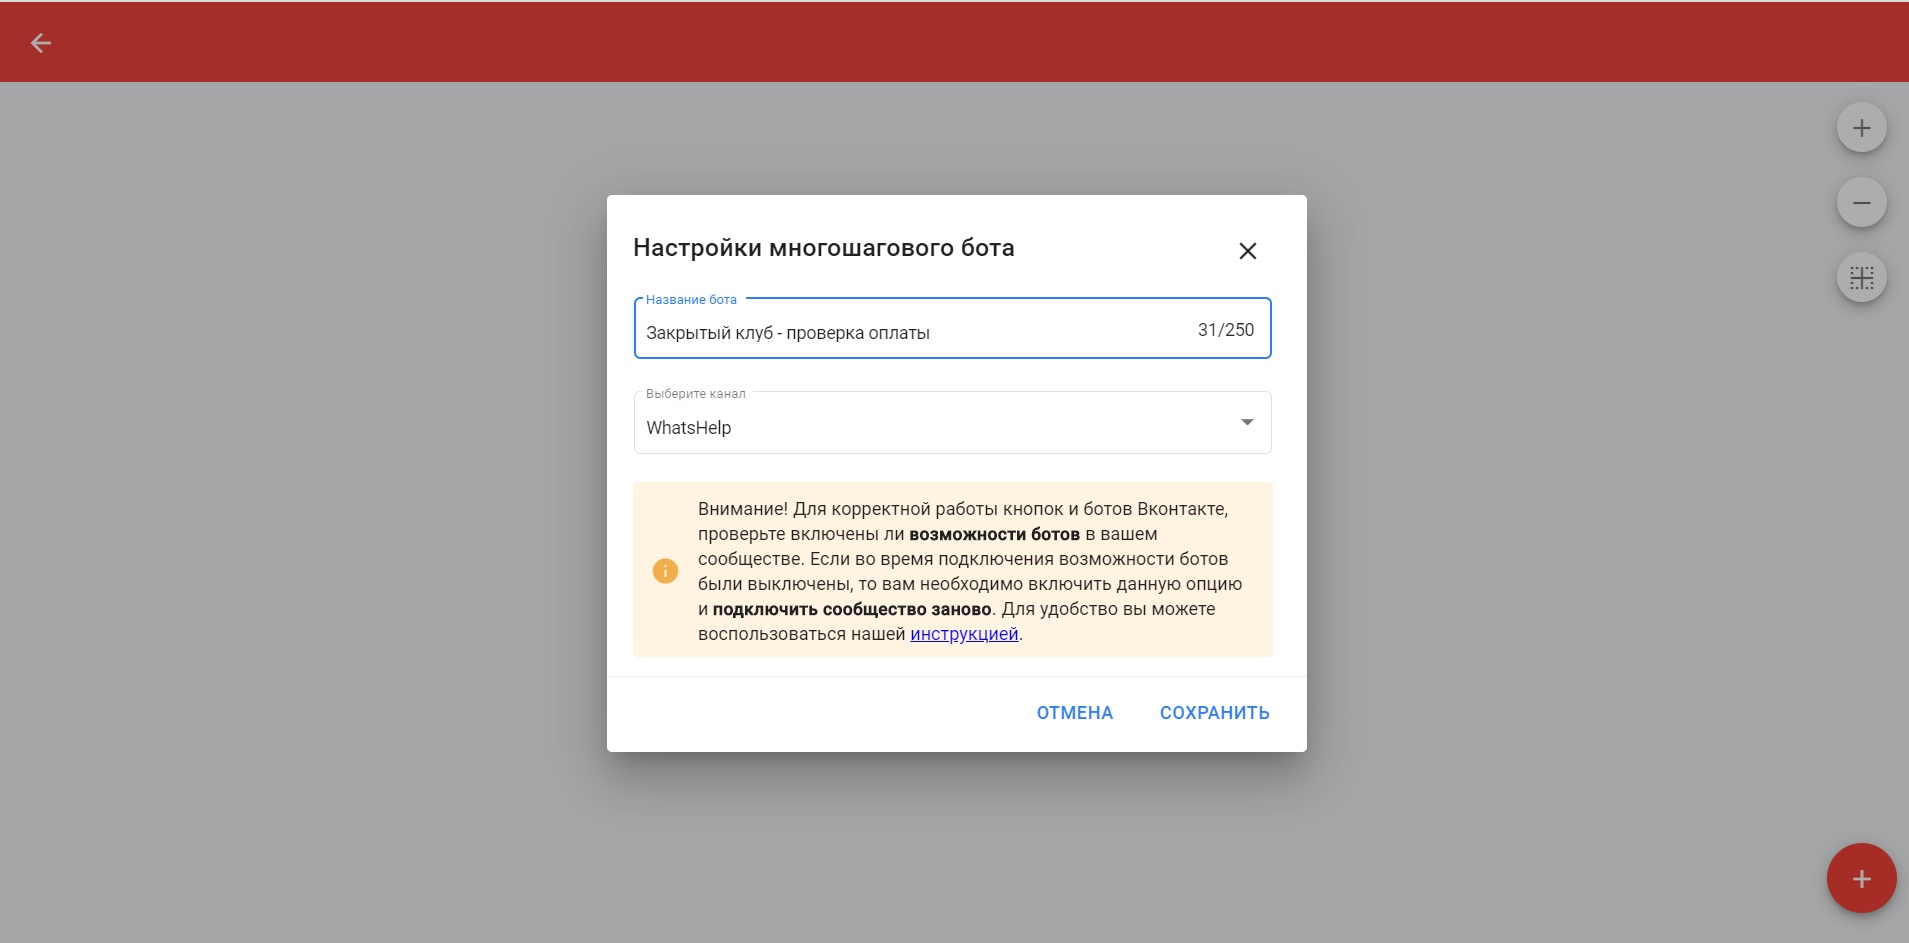Click the dropdown arrow in channel selector
Screen dimensions: 1909x943
pyautogui.click(x=1247, y=422)
